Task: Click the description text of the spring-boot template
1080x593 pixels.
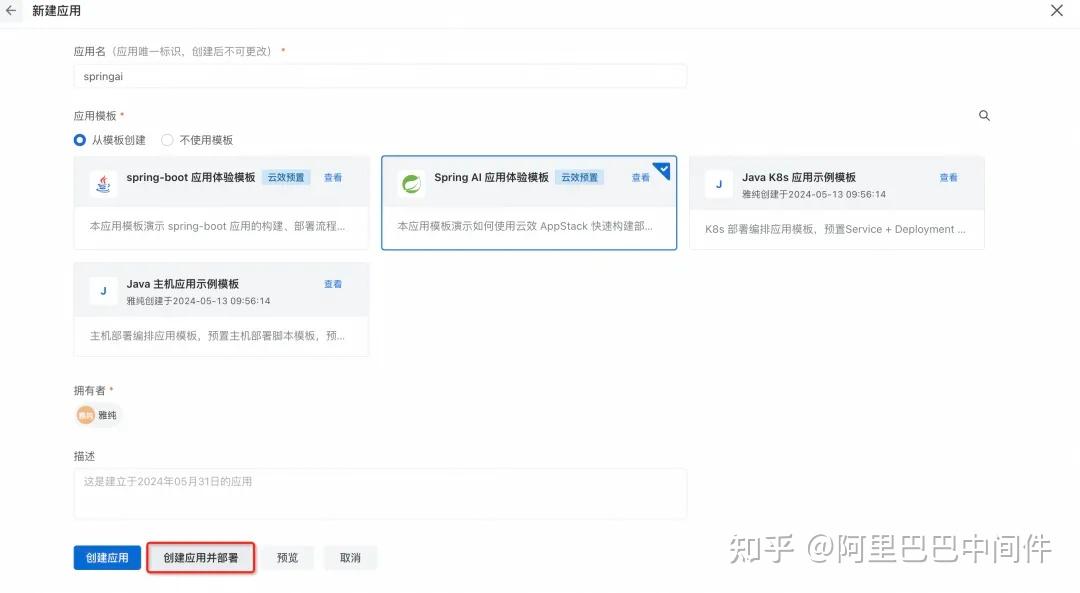Action: click(x=218, y=226)
